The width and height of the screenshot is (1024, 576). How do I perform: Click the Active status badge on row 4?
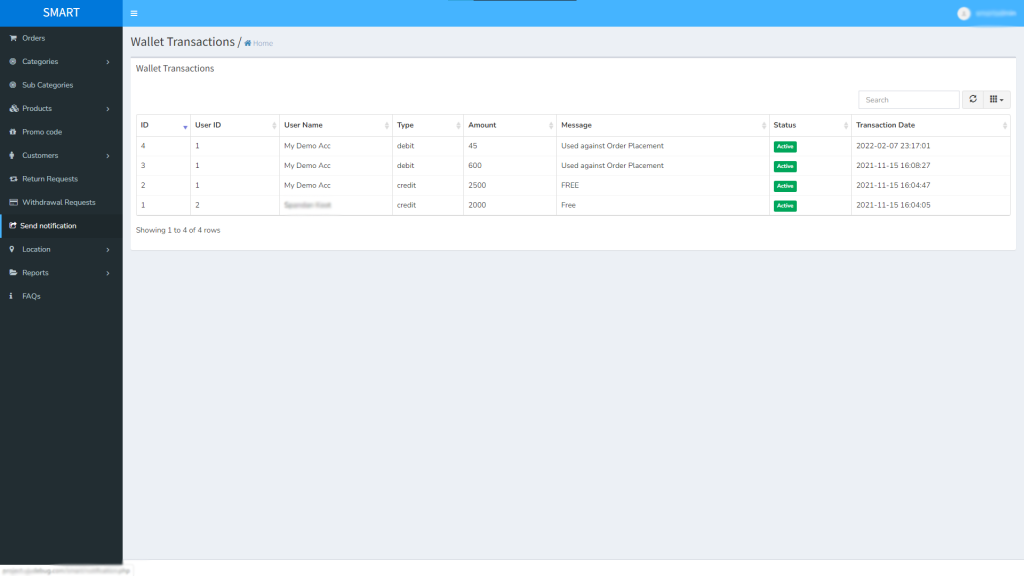(x=786, y=146)
